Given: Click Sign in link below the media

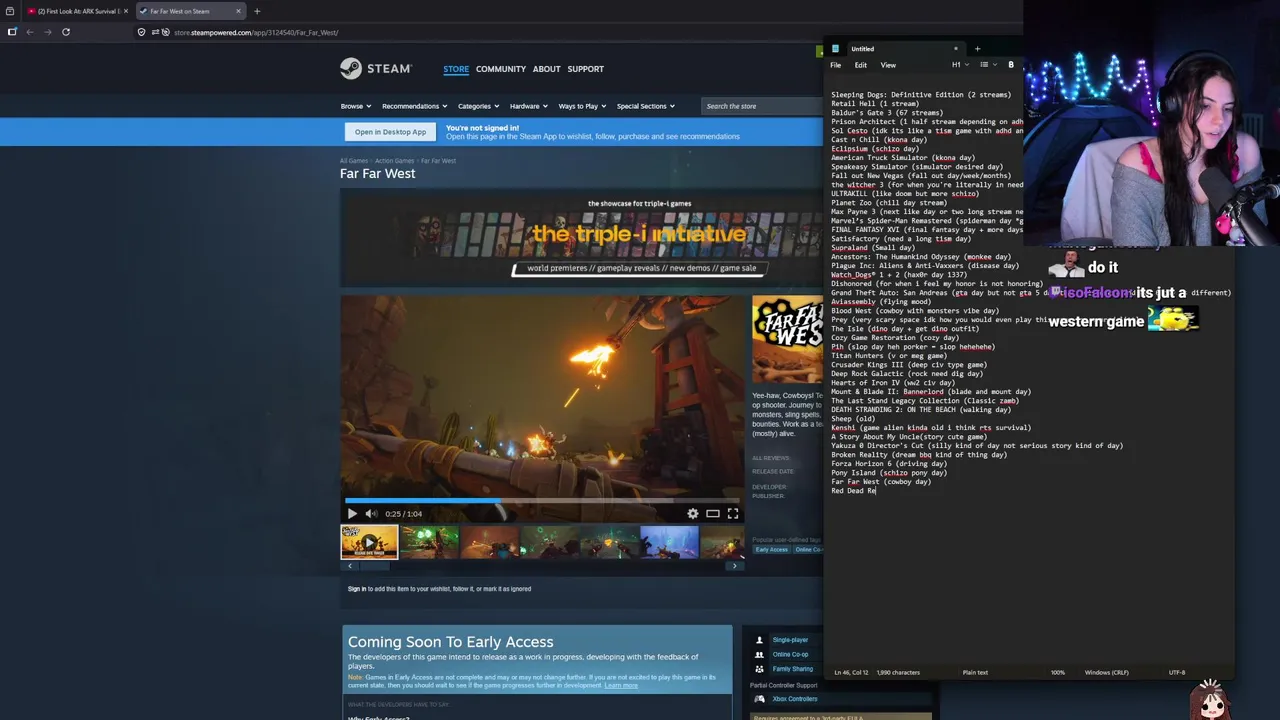Looking at the screenshot, I should click(356, 589).
